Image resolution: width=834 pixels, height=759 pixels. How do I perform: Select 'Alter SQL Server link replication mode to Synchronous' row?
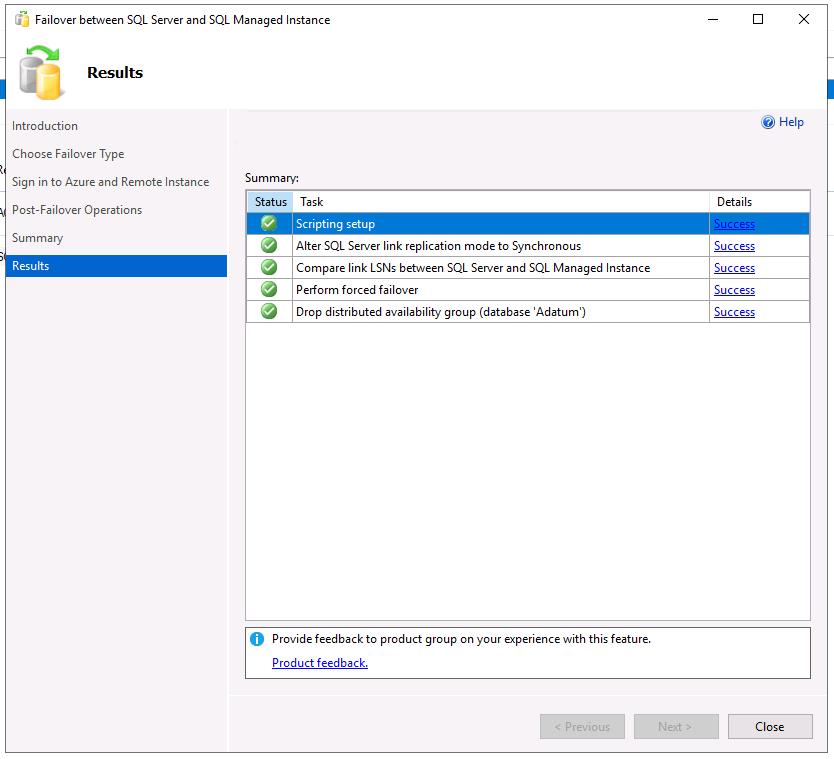click(528, 245)
